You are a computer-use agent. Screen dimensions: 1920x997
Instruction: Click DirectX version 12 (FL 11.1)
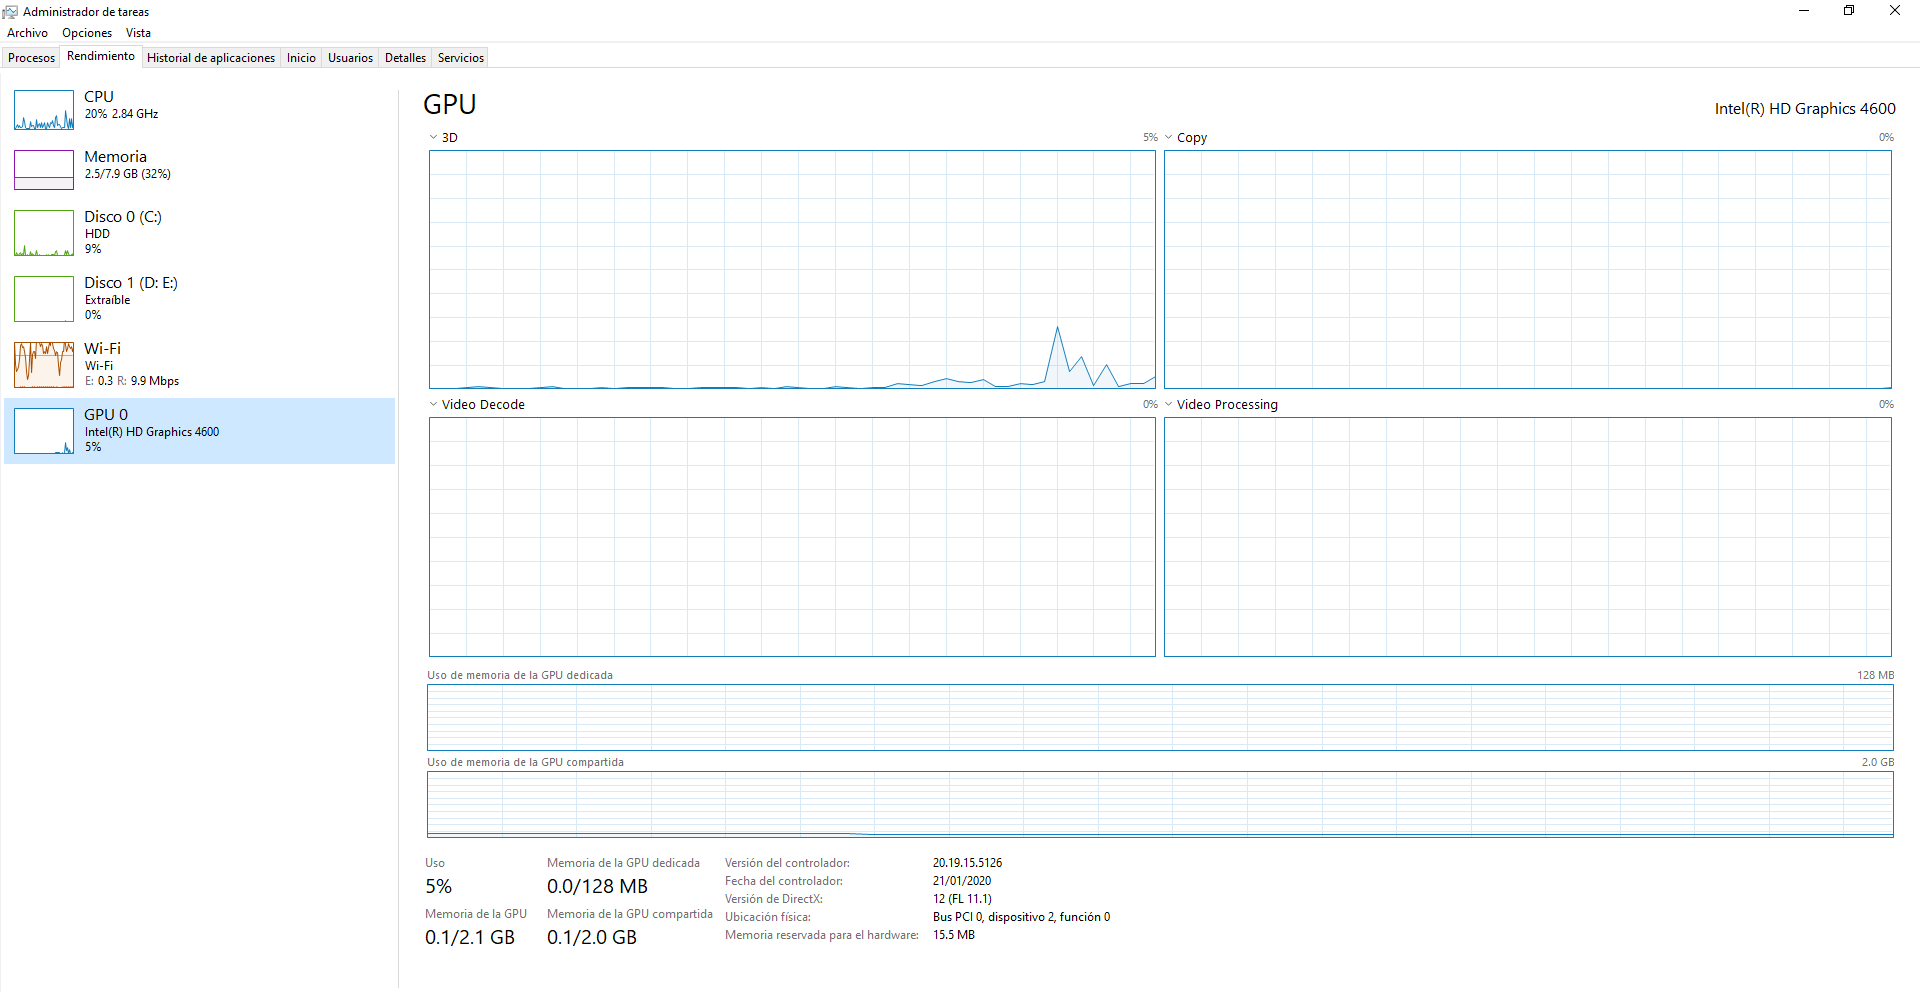(x=962, y=899)
